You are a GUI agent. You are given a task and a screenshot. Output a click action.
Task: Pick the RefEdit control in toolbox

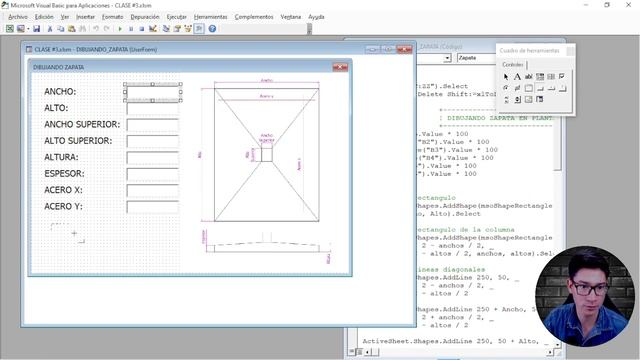[540, 99]
